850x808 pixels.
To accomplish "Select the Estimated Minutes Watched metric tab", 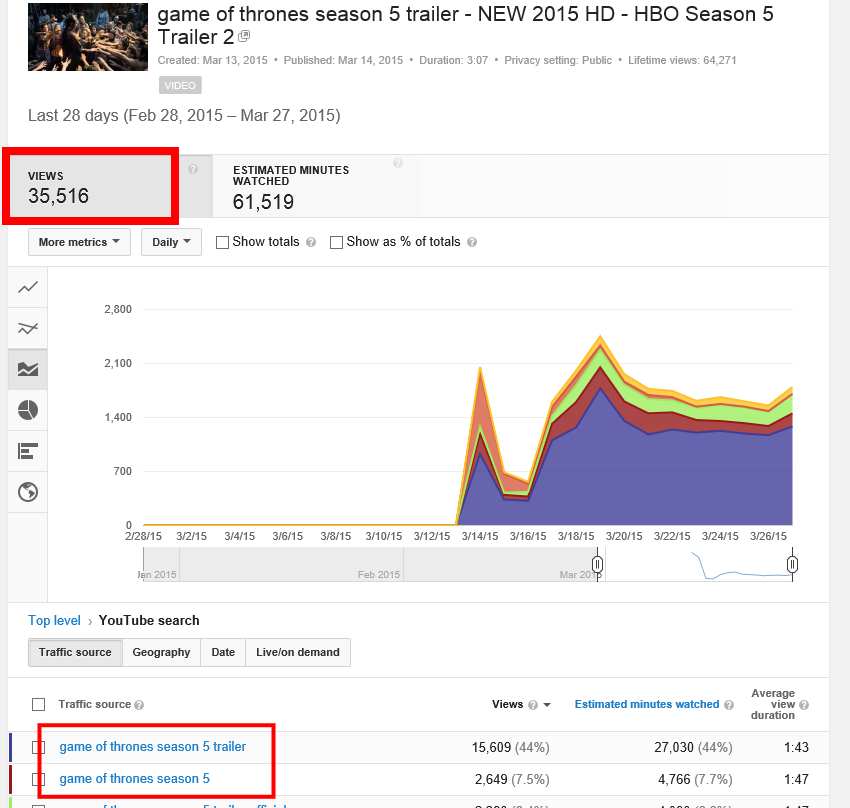I will [314, 186].
